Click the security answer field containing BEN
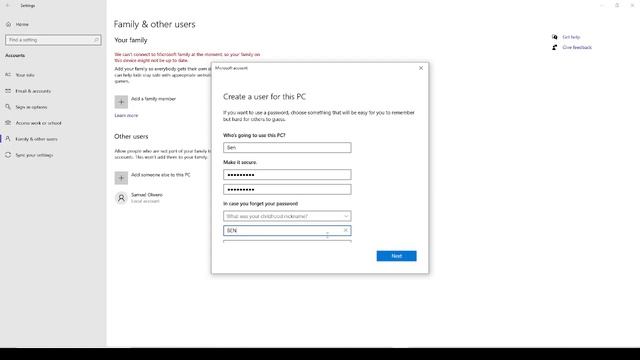 click(x=287, y=231)
